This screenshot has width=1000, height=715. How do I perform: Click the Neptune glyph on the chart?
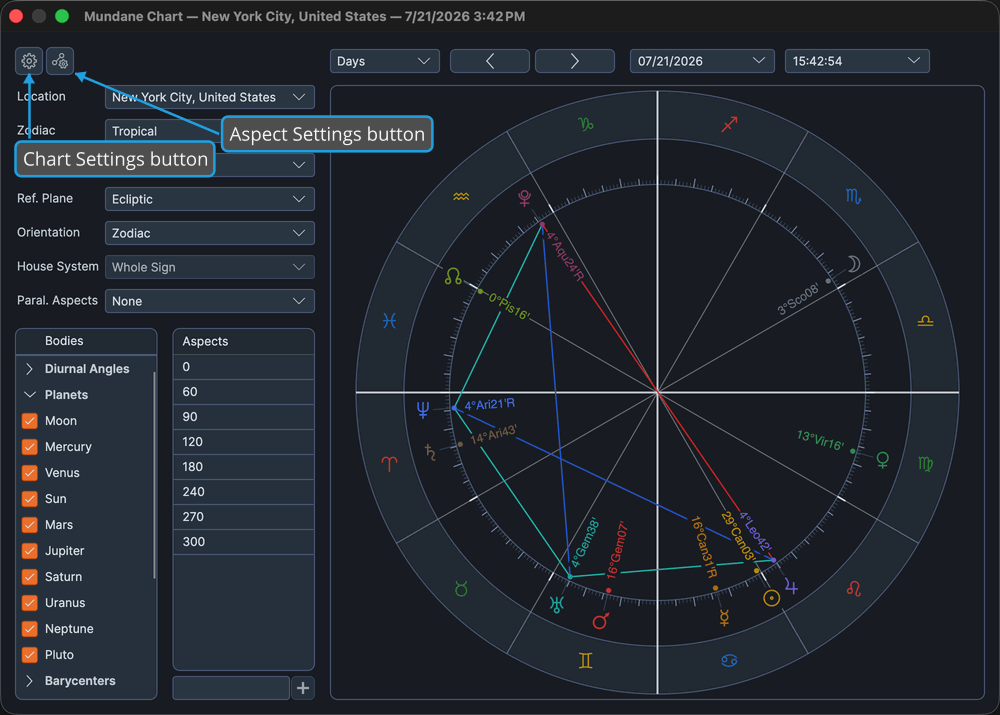click(x=422, y=409)
